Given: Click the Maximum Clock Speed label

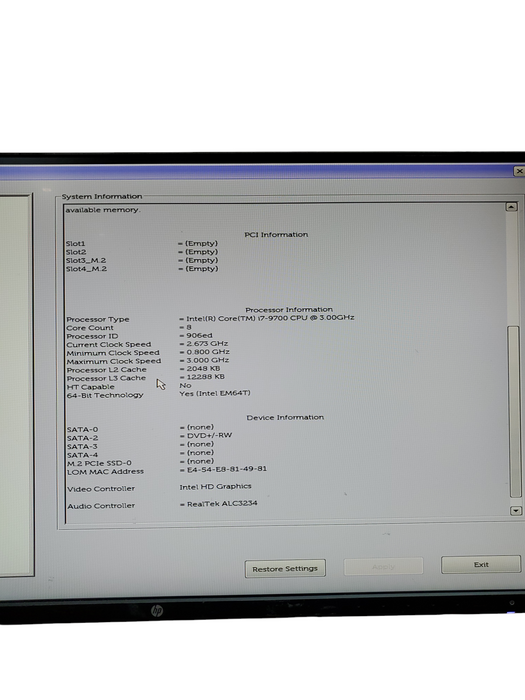Looking at the screenshot, I should pos(114,362).
